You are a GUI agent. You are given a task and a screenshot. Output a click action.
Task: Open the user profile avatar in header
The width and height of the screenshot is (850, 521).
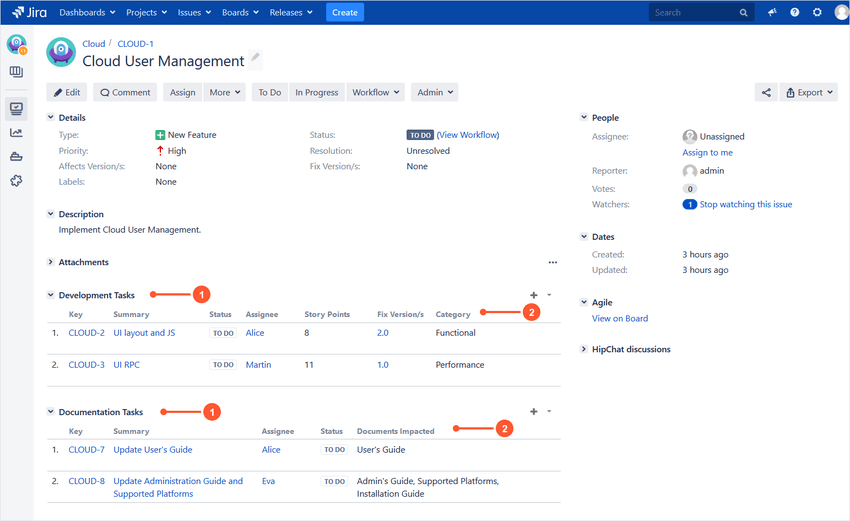pos(842,12)
